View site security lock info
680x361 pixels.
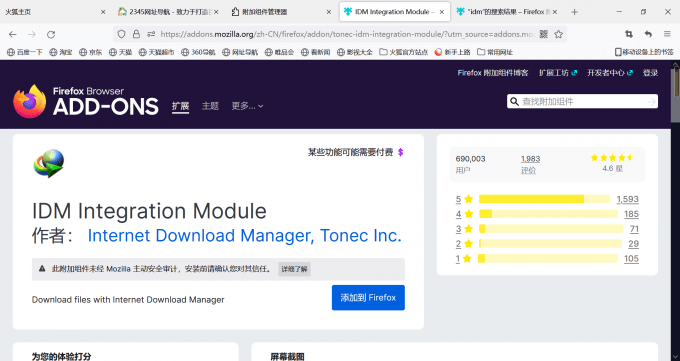(x=136, y=34)
